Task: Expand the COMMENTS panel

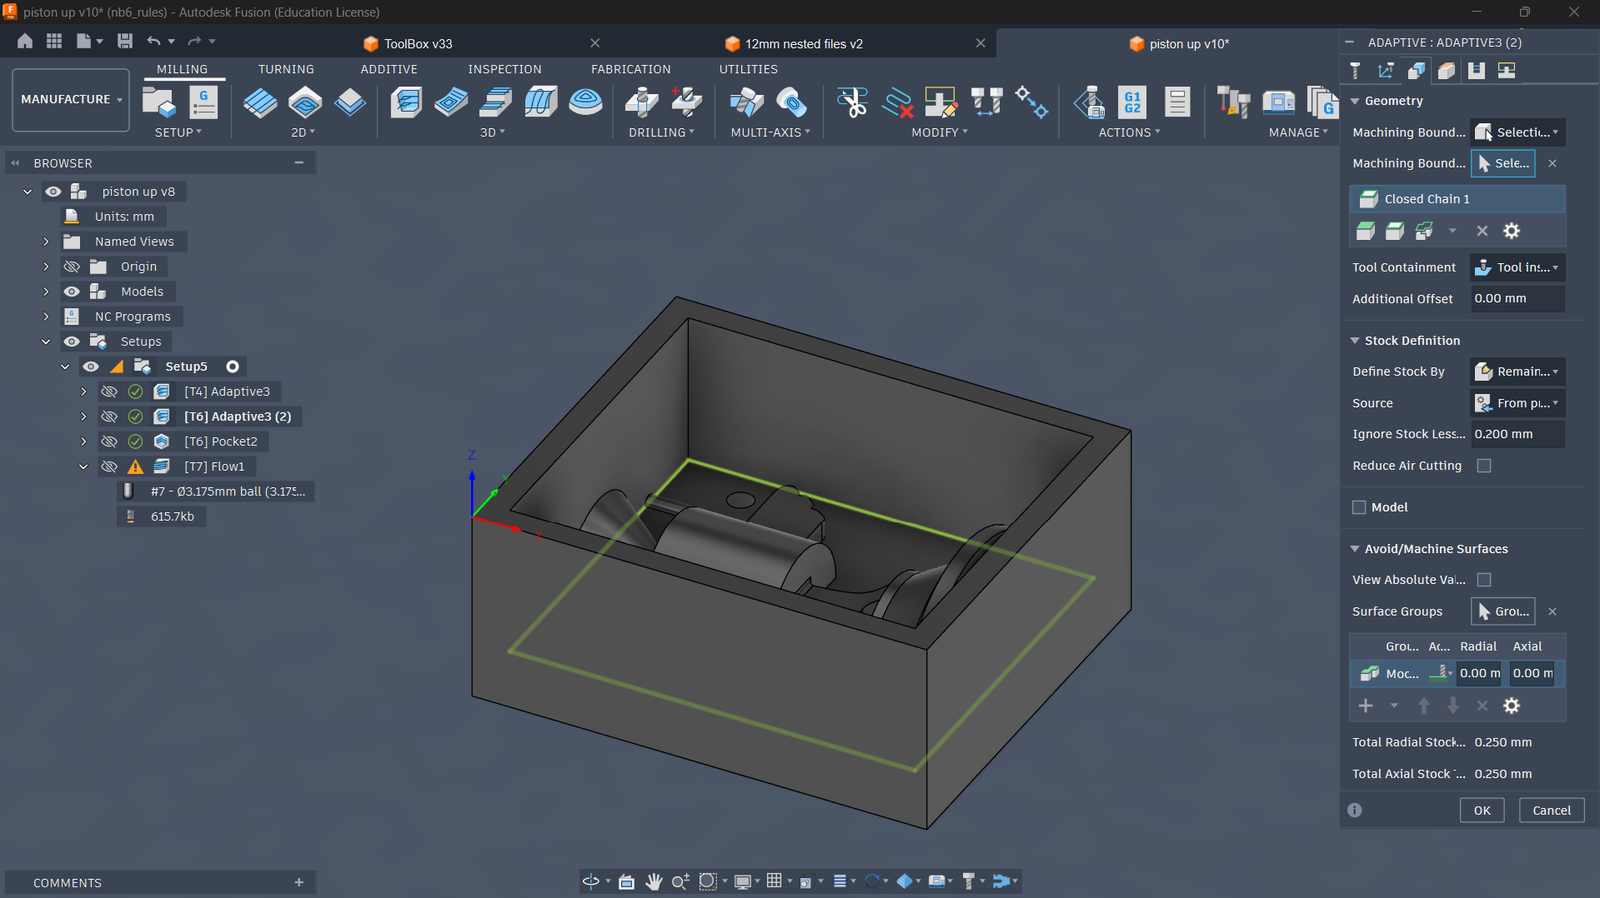Action: [299, 882]
